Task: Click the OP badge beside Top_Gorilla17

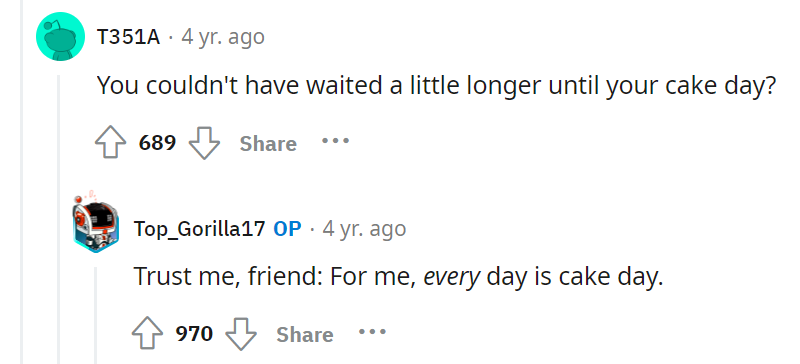Action: click(287, 229)
